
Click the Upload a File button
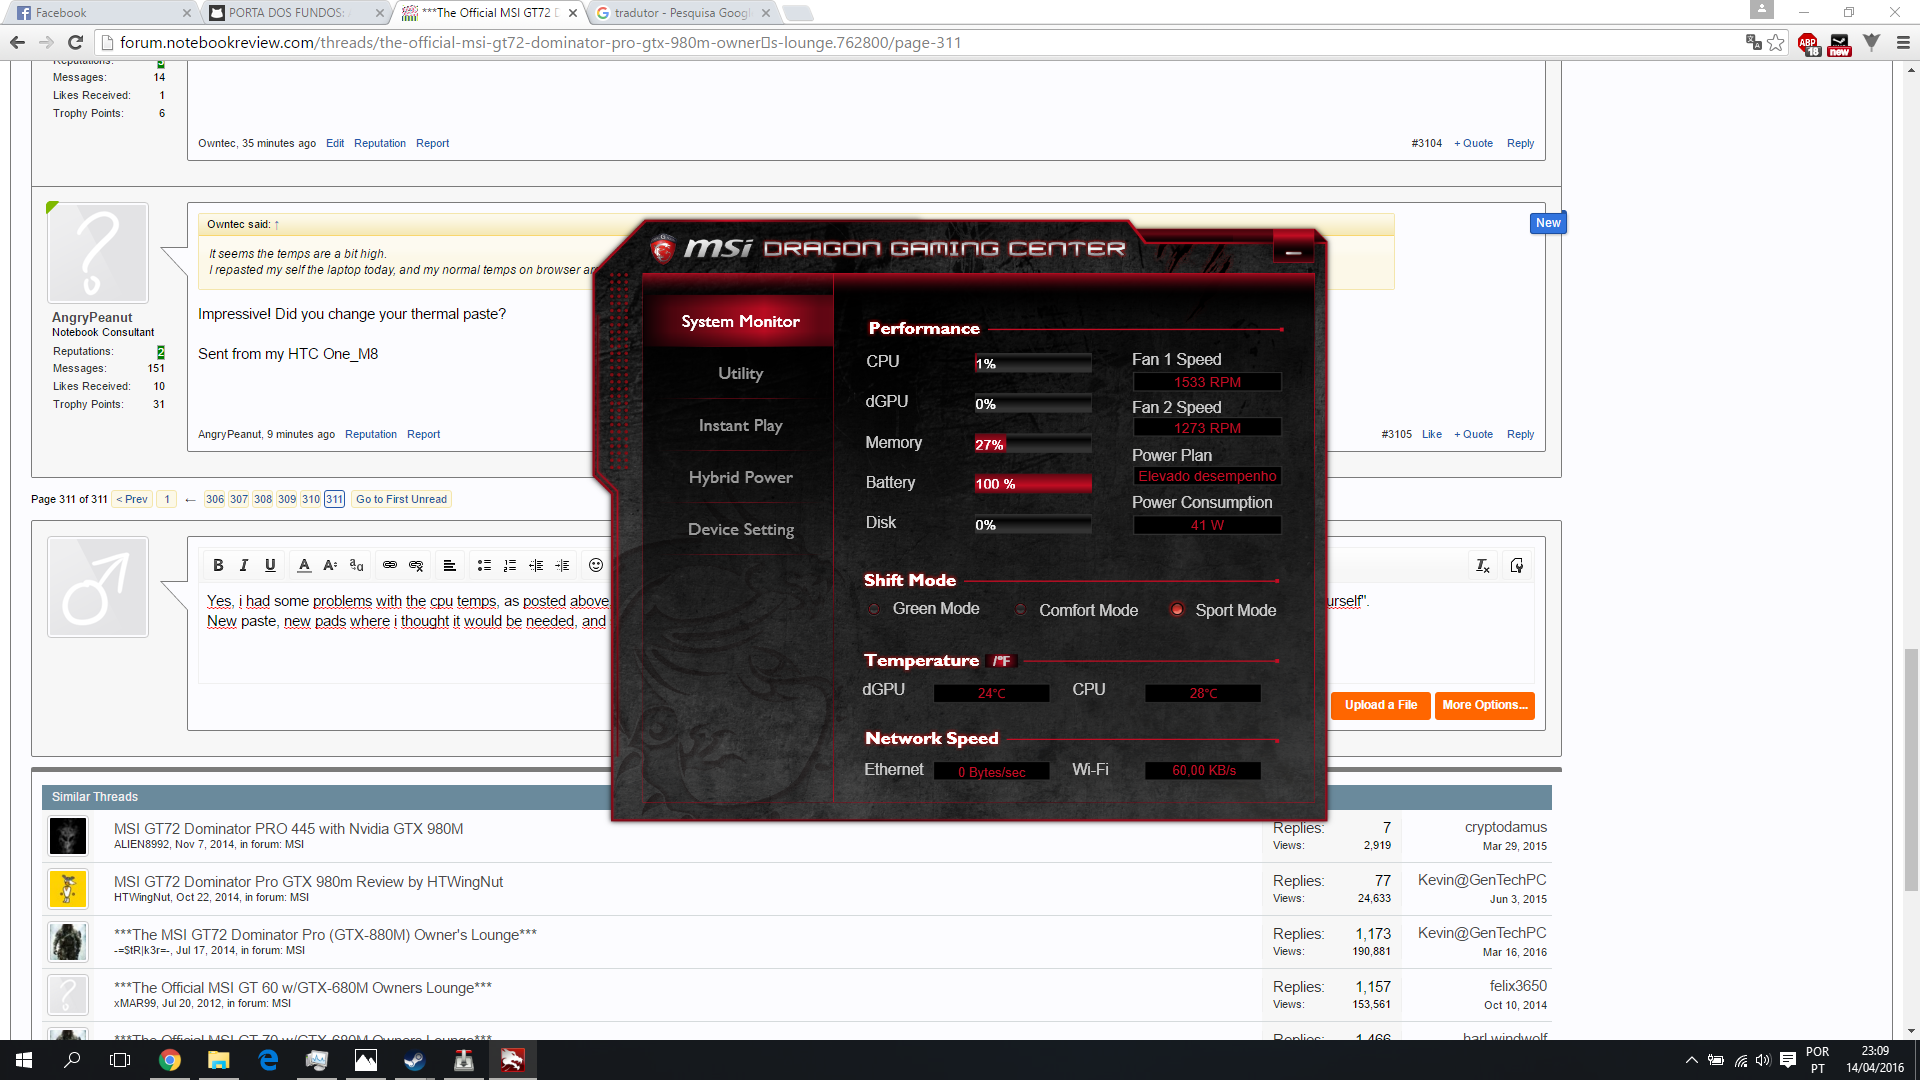(x=1380, y=706)
